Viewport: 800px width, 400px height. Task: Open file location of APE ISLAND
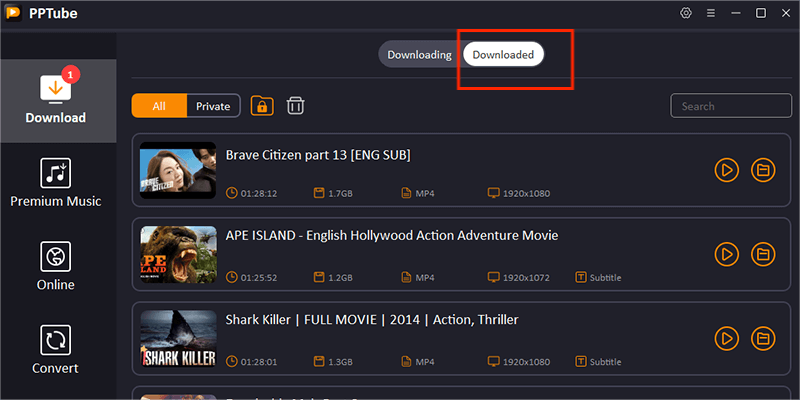tap(763, 254)
